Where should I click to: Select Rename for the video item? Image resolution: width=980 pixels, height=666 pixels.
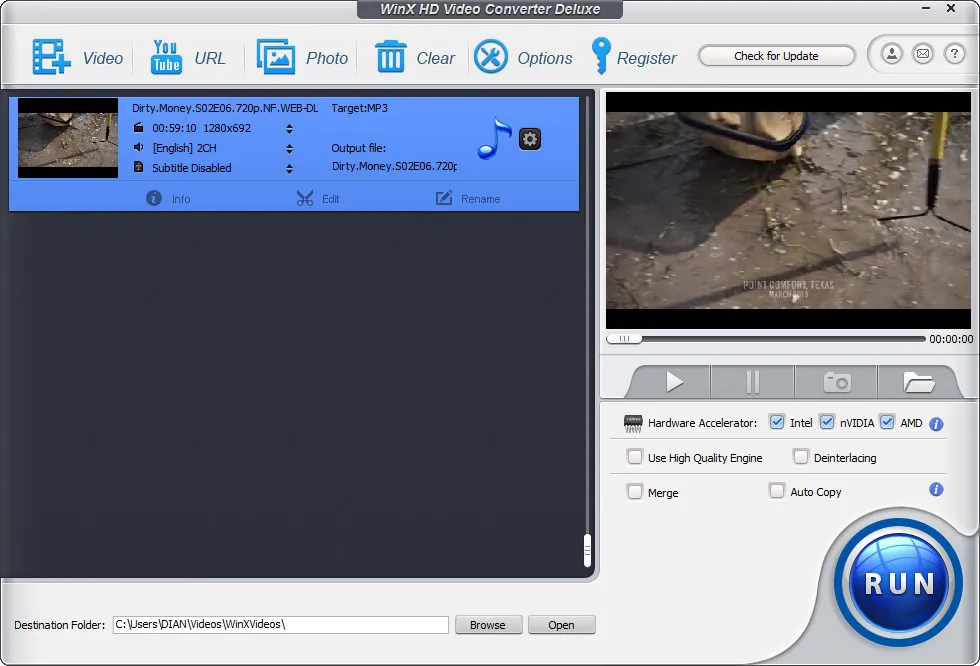(468, 198)
